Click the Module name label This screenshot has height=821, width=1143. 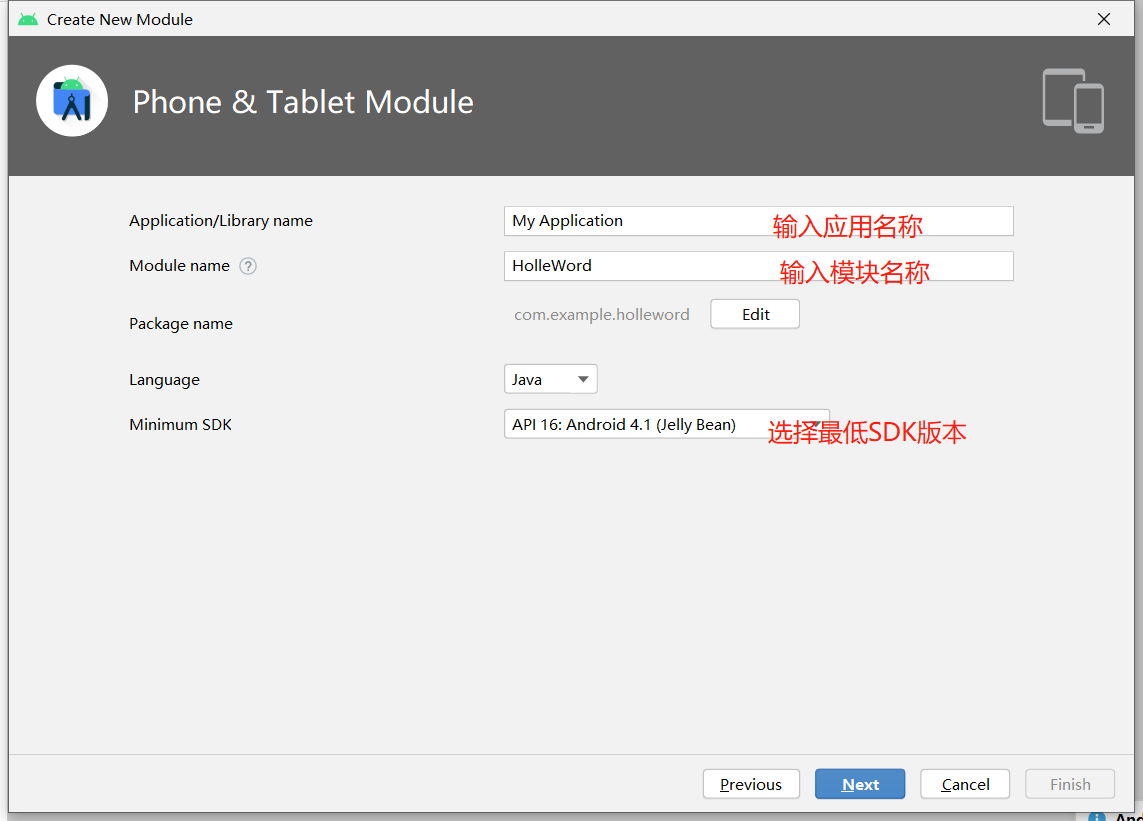pyautogui.click(x=179, y=266)
